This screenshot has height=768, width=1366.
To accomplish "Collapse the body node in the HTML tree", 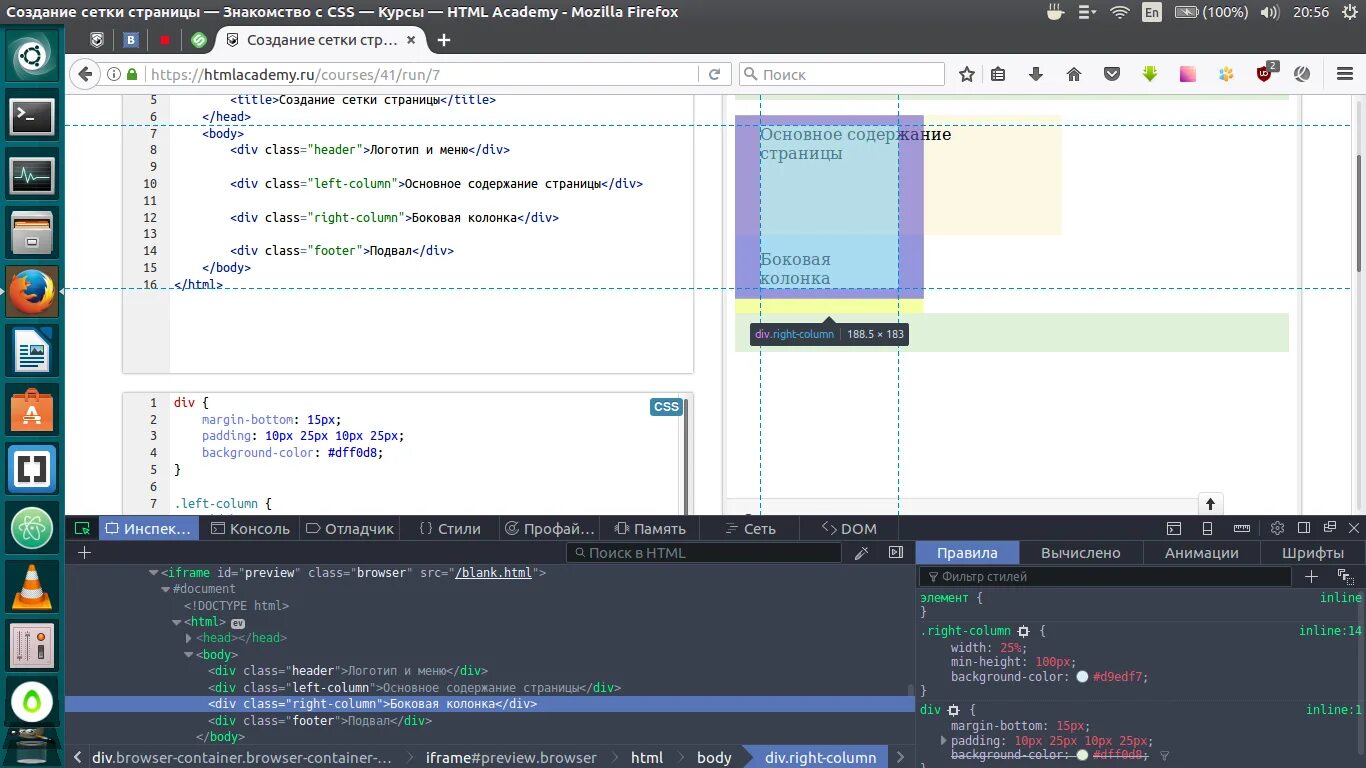I will 188,655.
